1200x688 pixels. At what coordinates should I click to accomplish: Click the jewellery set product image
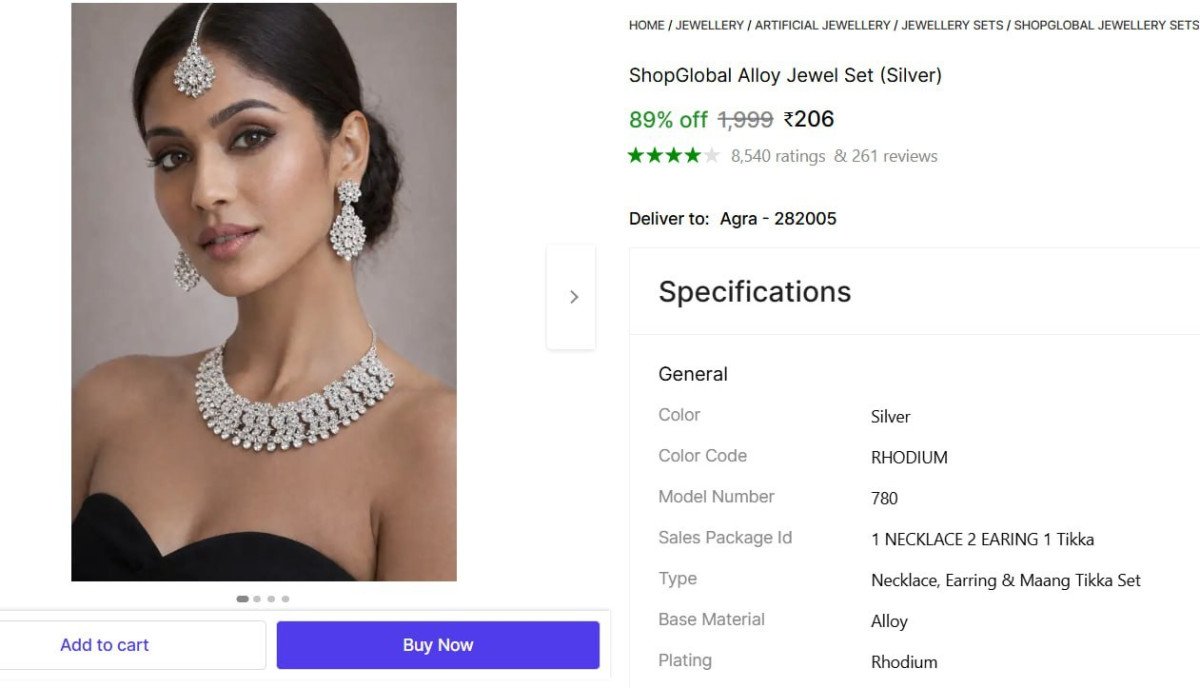click(264, 292)
